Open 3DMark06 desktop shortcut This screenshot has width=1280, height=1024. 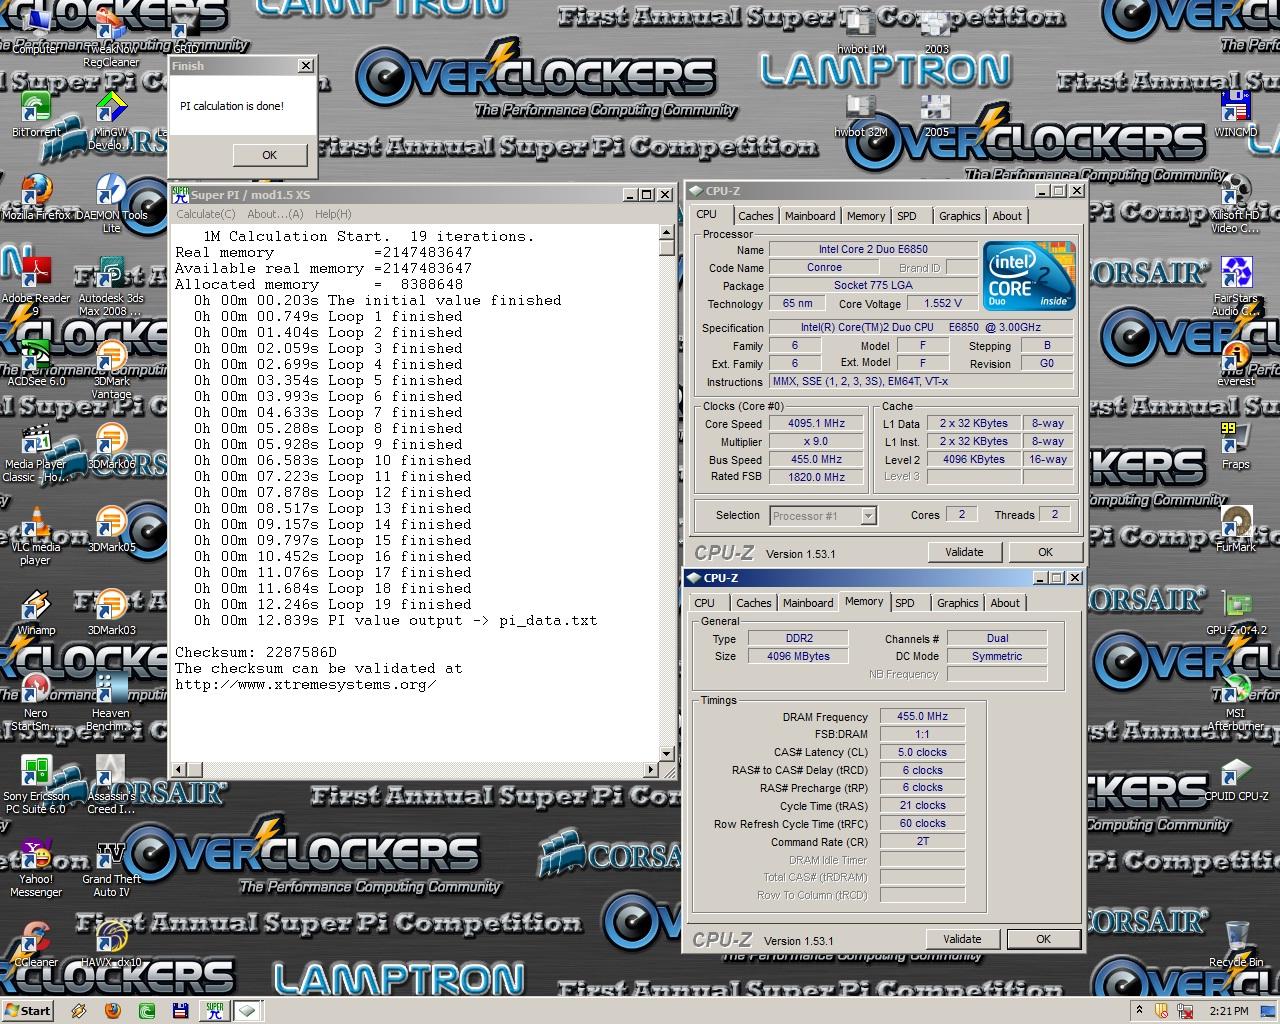tap(111, 445)
